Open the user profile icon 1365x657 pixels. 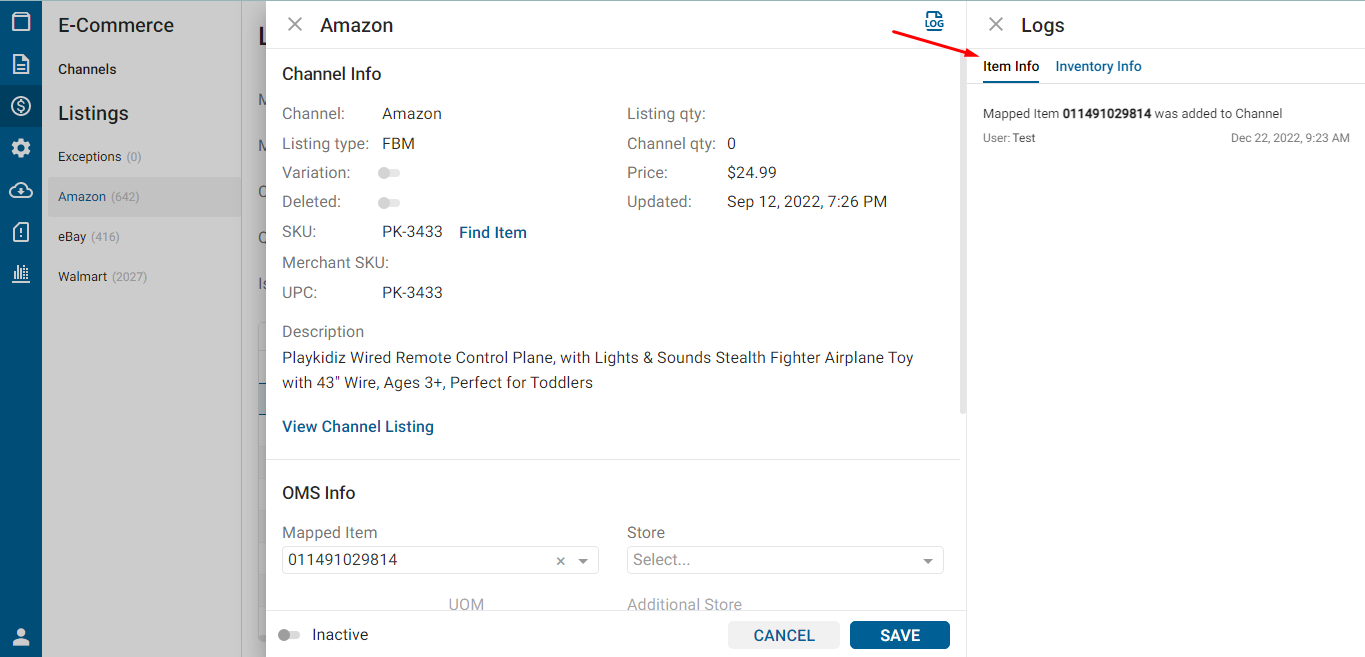click(x=21, y=637)
